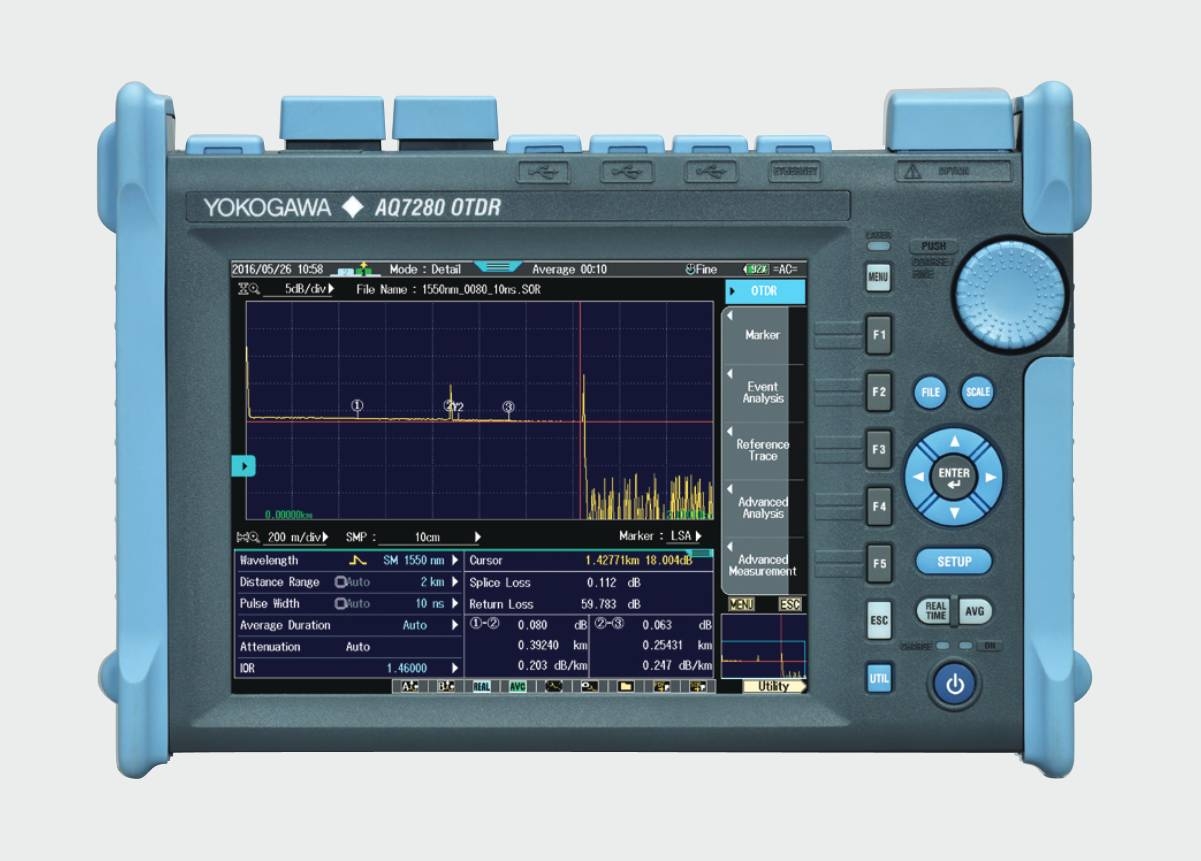Push the right arrow key
The width and height of the screenshot is (1201, 861).
990,477
